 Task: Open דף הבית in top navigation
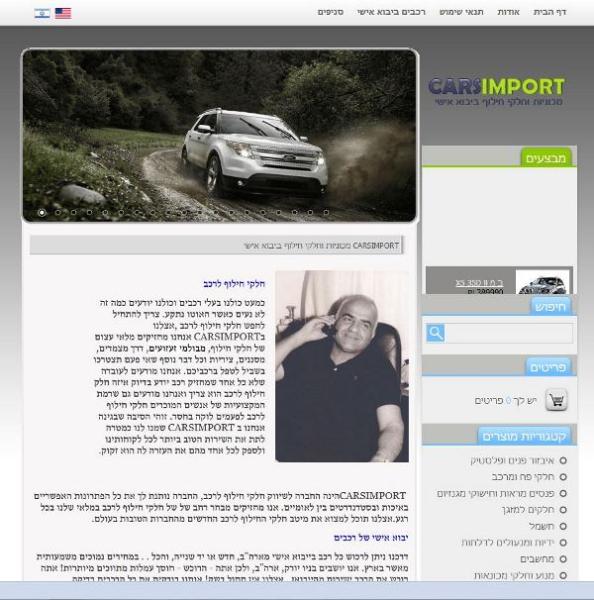click(x=550, y=12)
